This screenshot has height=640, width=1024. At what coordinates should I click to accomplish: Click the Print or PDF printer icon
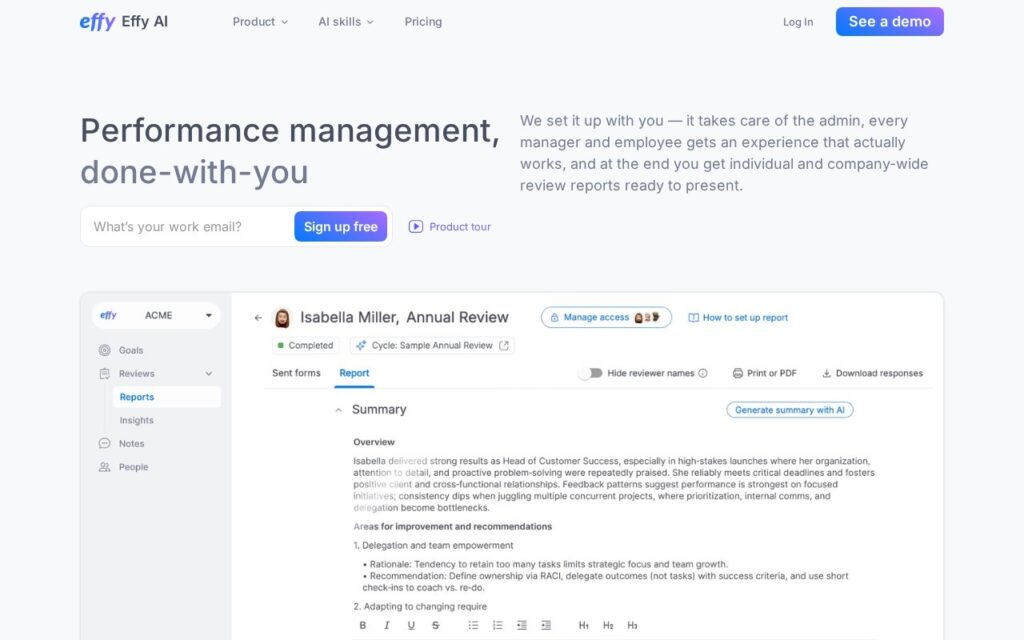pyautogui.click(x=737, y=374)
